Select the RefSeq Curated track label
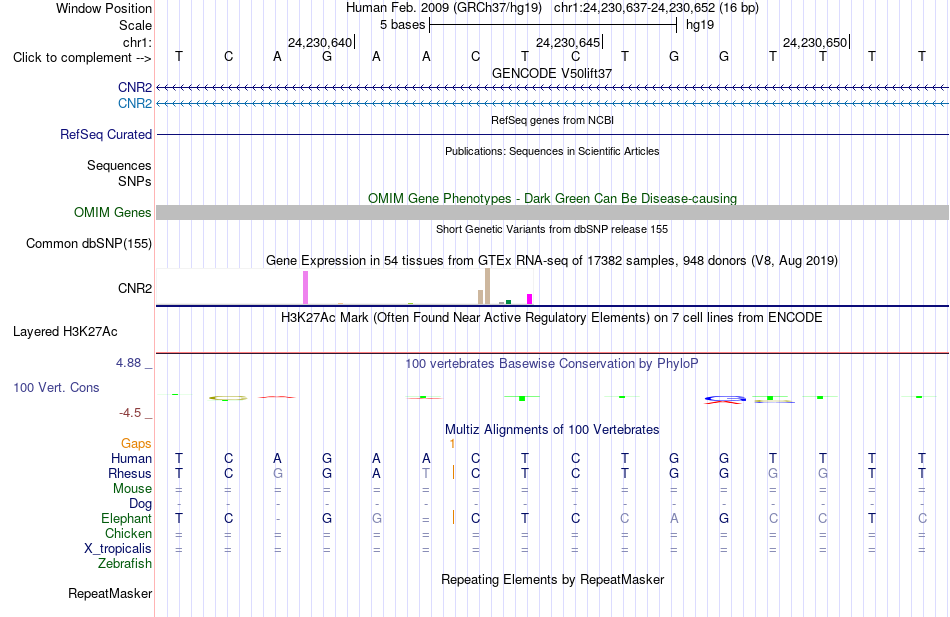This screenshot has width=950, height=617. point(105,135)
